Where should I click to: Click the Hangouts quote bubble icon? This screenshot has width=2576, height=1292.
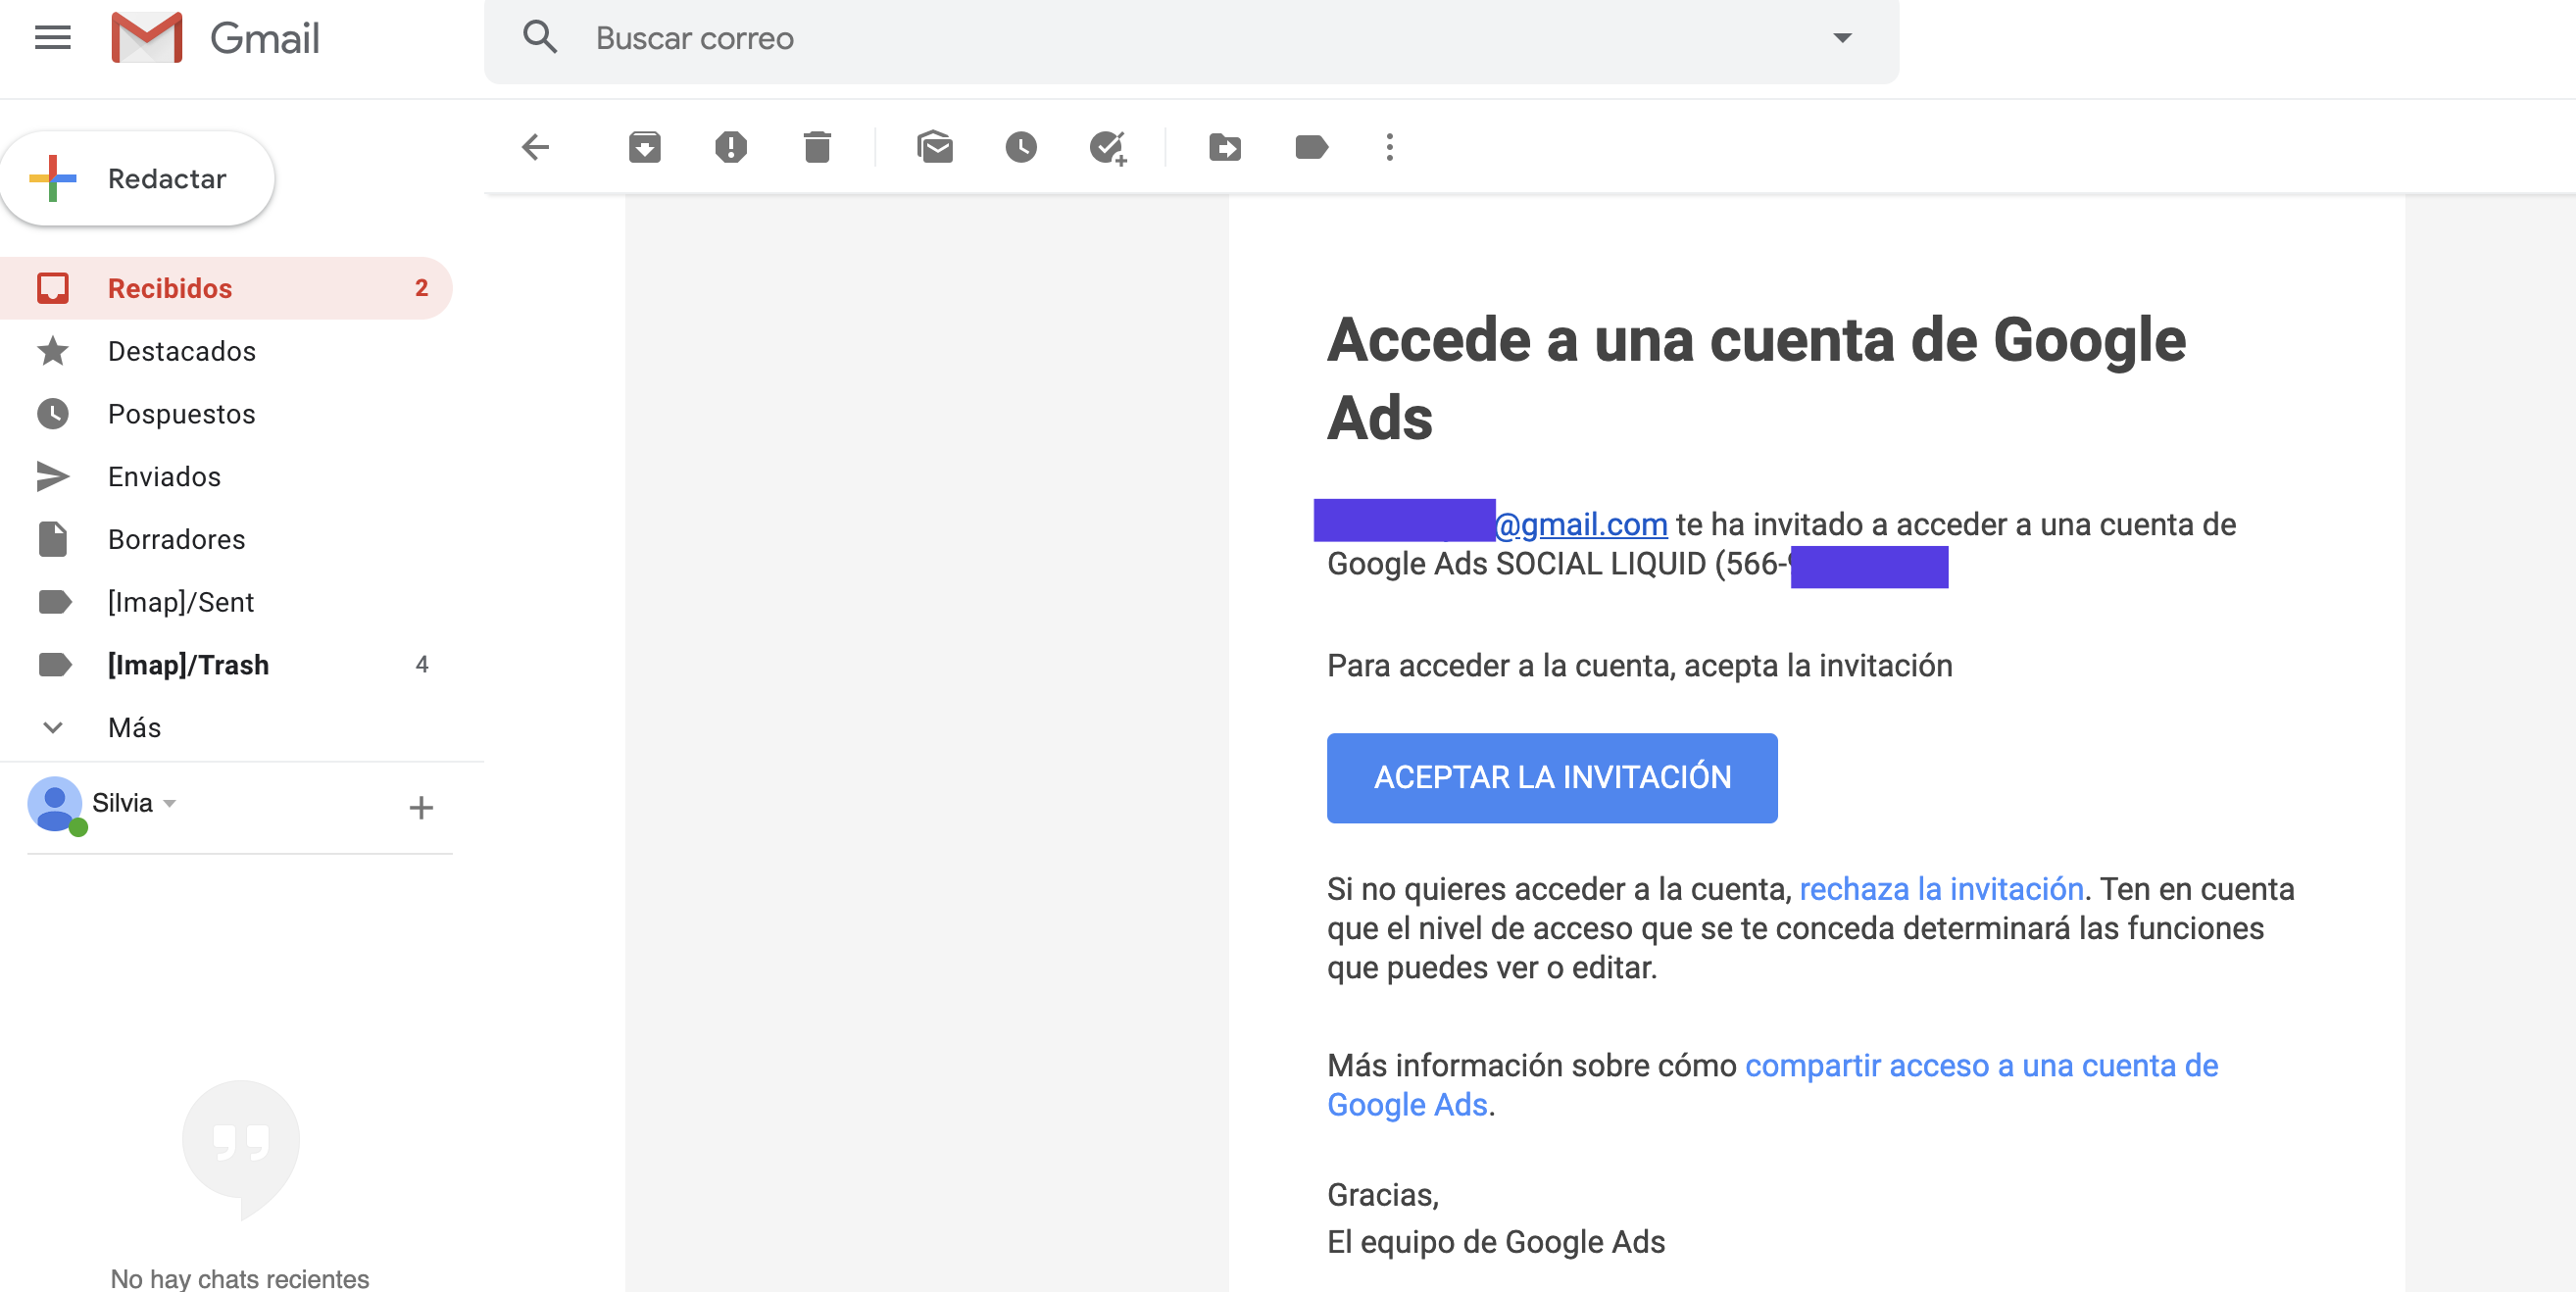(x=241, y=1148)
